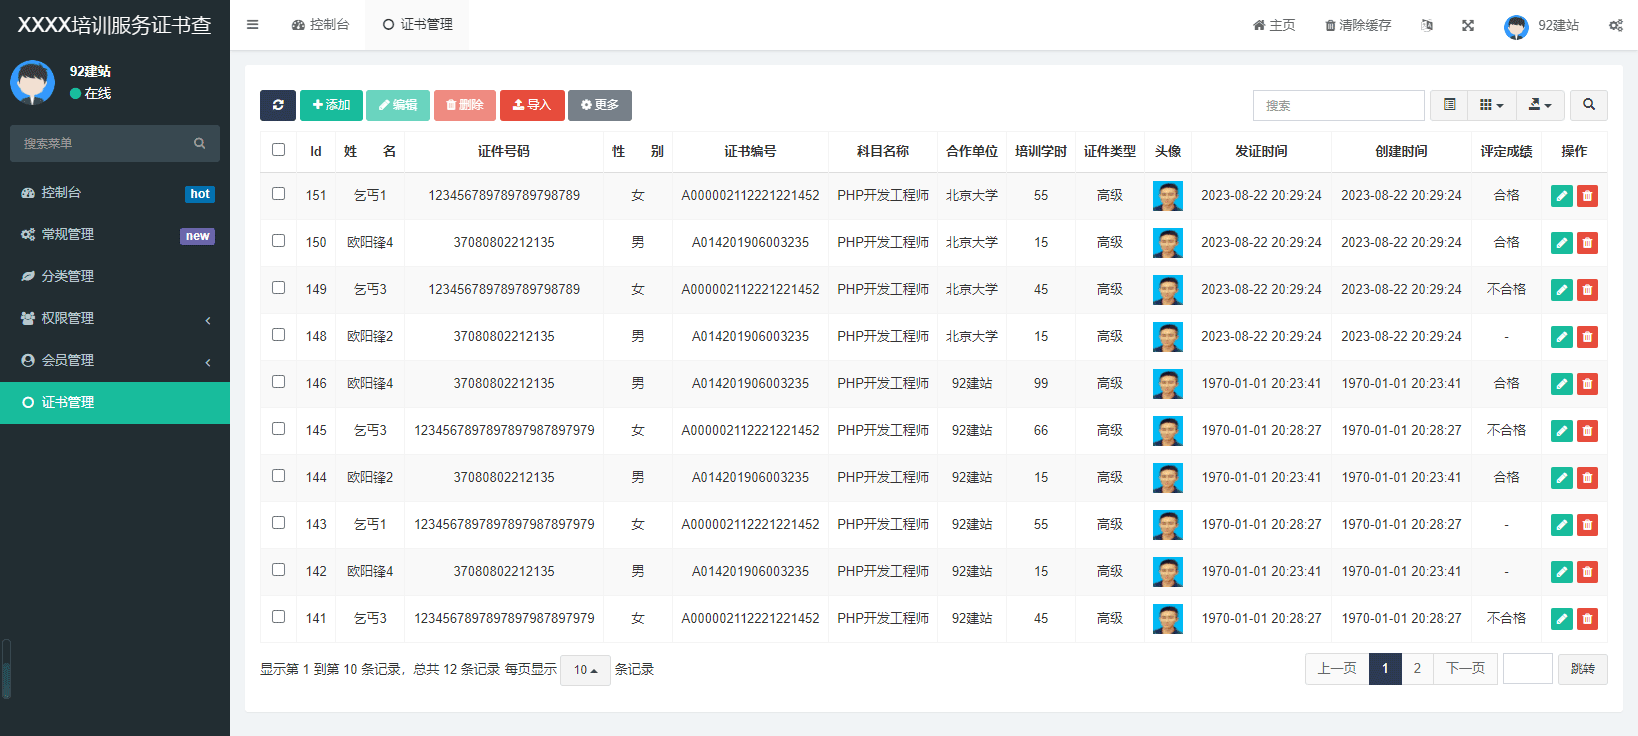Click the magnifier search button beside the export dropdown
Screen dimensions: 1638x736
click(x=1589, y=105)
